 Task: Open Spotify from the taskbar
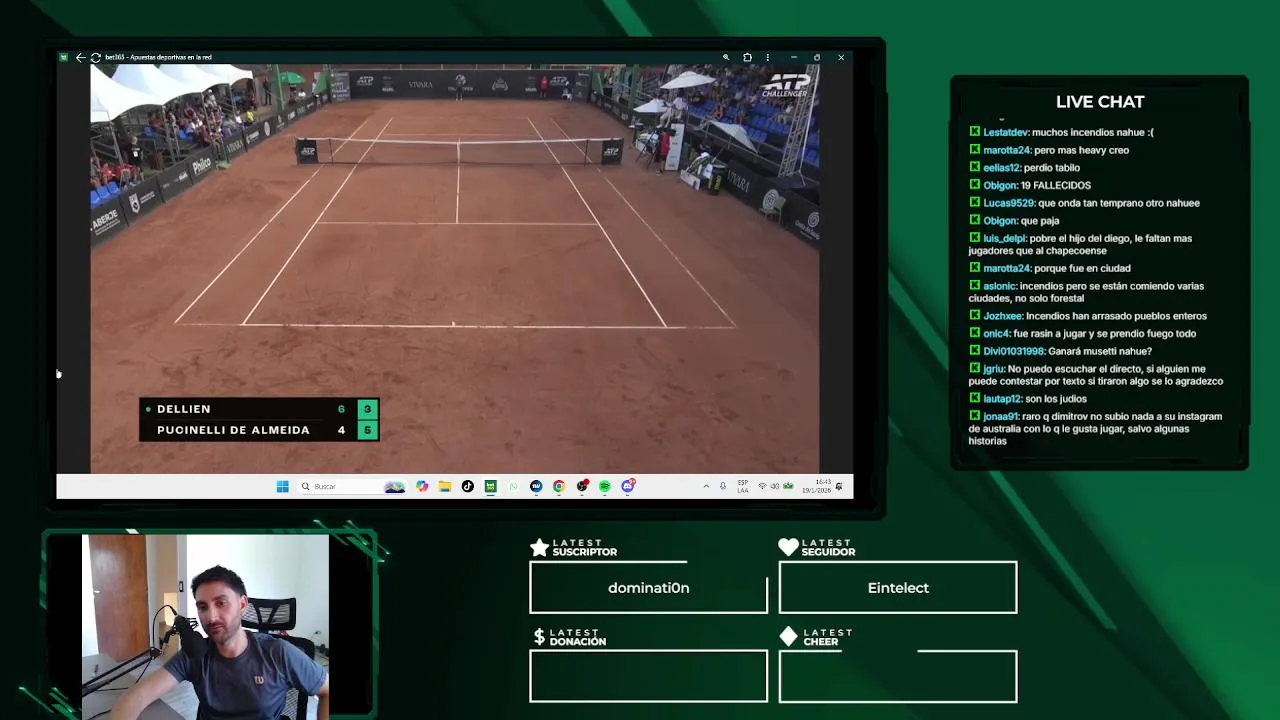click(x=605, y=486)
